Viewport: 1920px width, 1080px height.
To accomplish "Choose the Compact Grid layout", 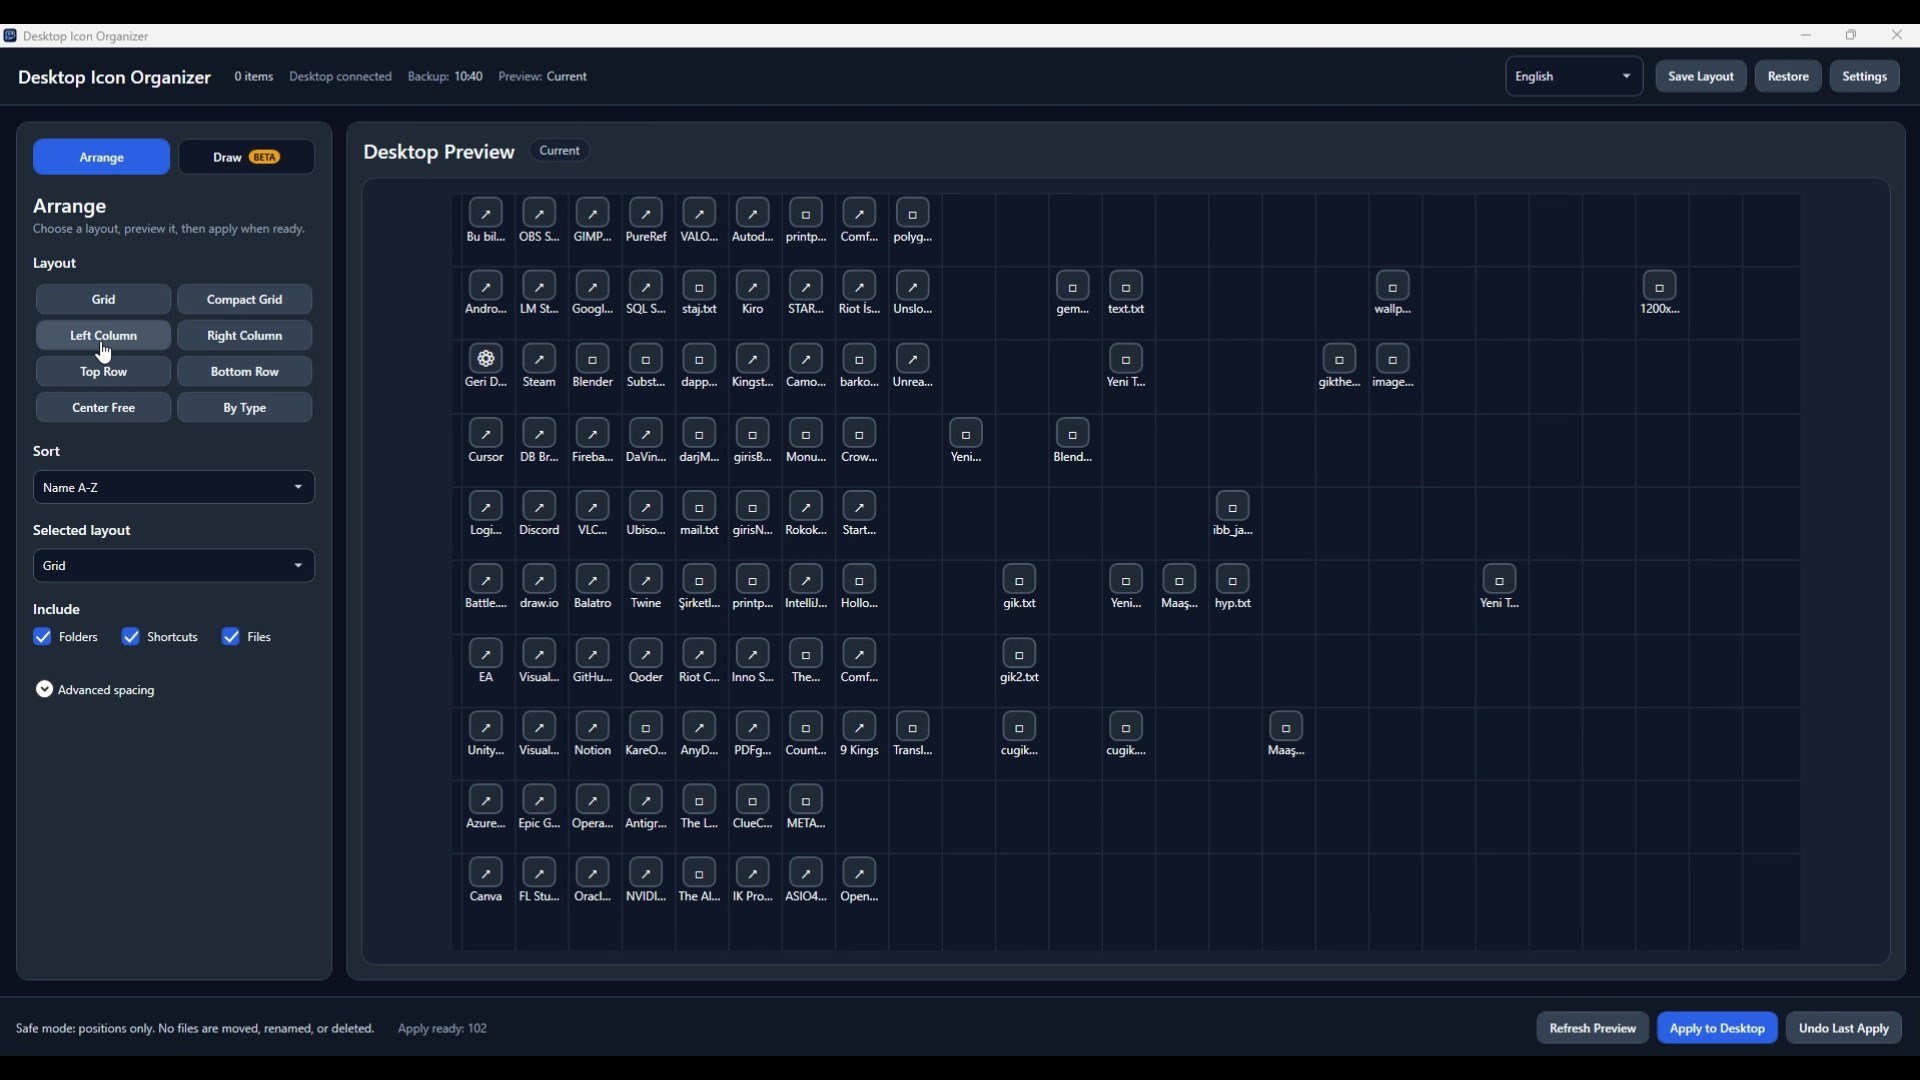I will coord(245,300).
